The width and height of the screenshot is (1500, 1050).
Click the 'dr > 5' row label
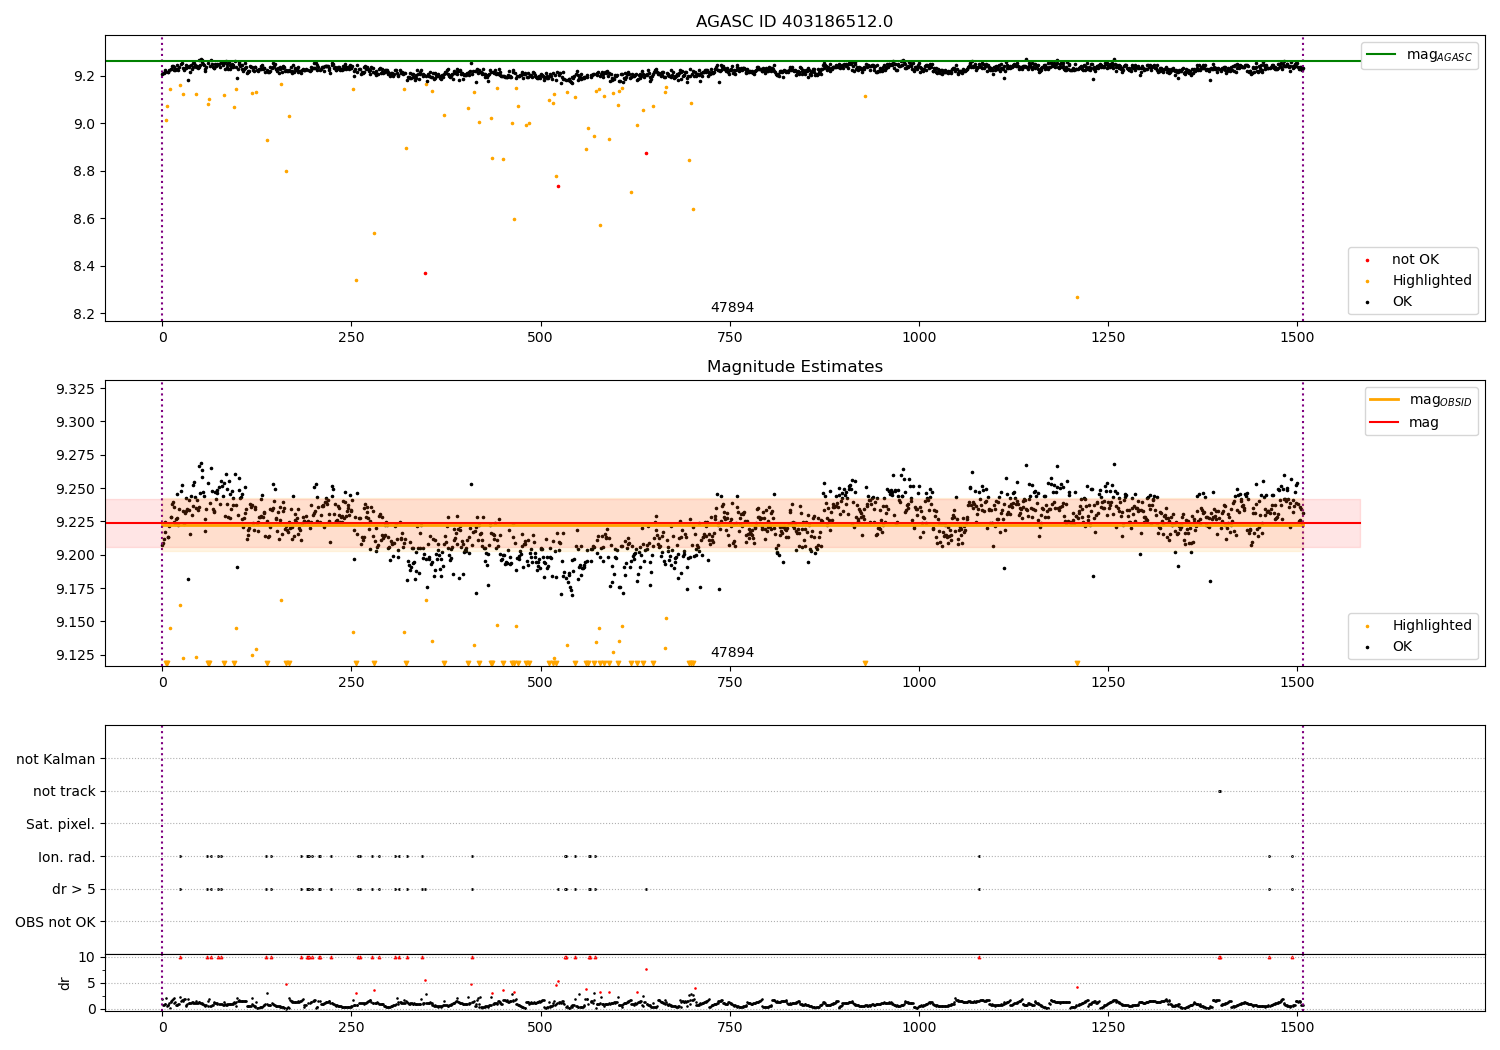(74, 889)
